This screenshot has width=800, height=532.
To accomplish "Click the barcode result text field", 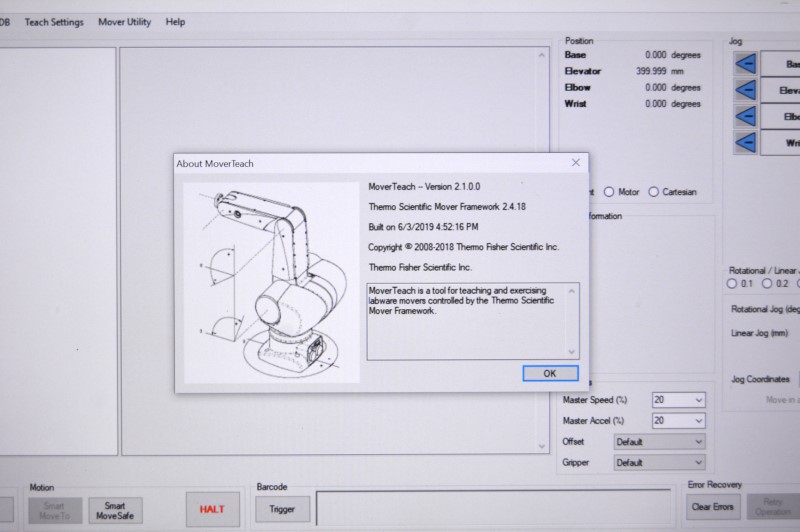I will [493, 508].
